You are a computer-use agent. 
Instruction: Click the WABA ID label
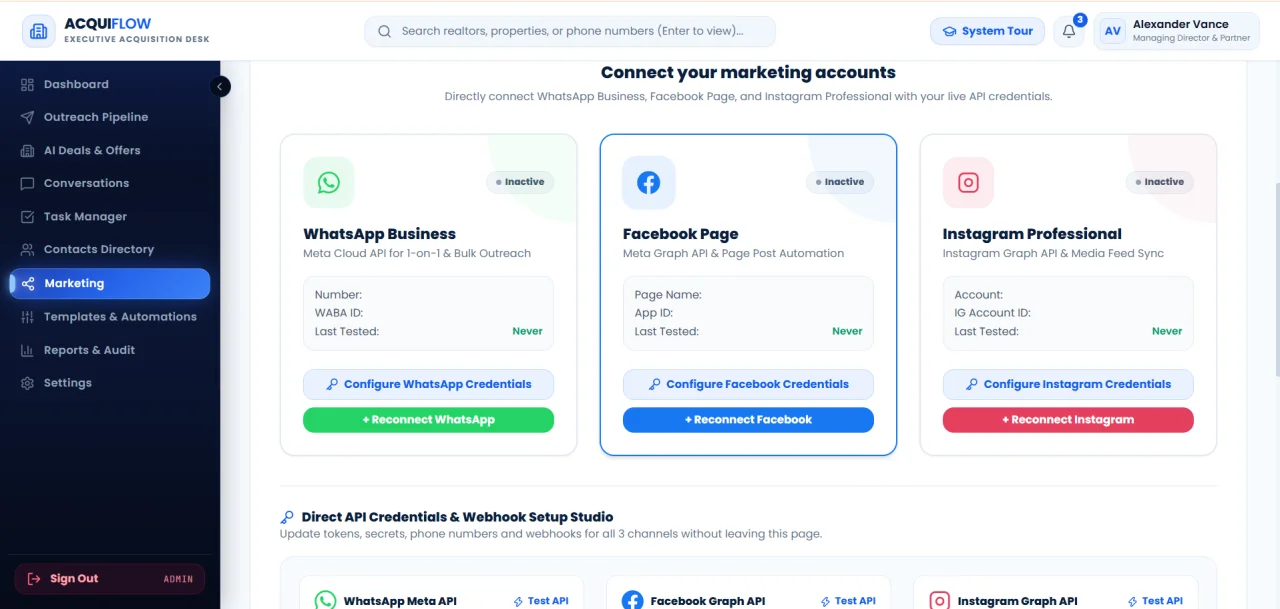point(338,313)
